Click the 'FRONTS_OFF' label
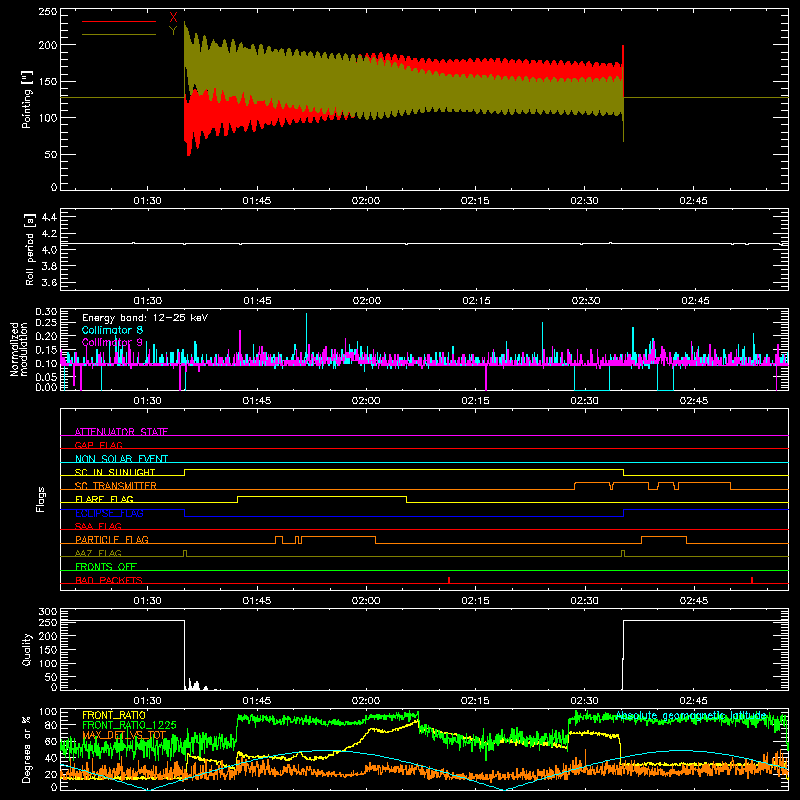 point(106,566)
